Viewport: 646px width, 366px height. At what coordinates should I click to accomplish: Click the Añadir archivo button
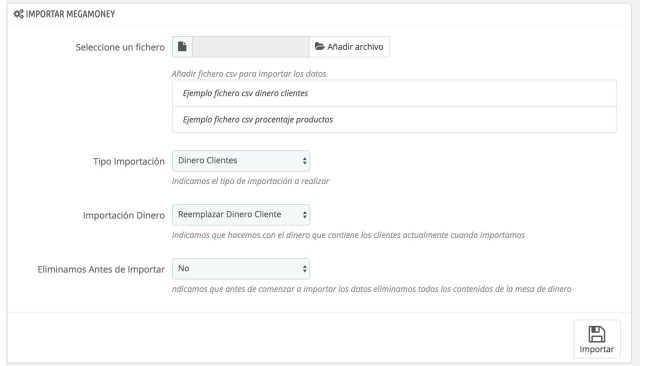tap(349, 47)
